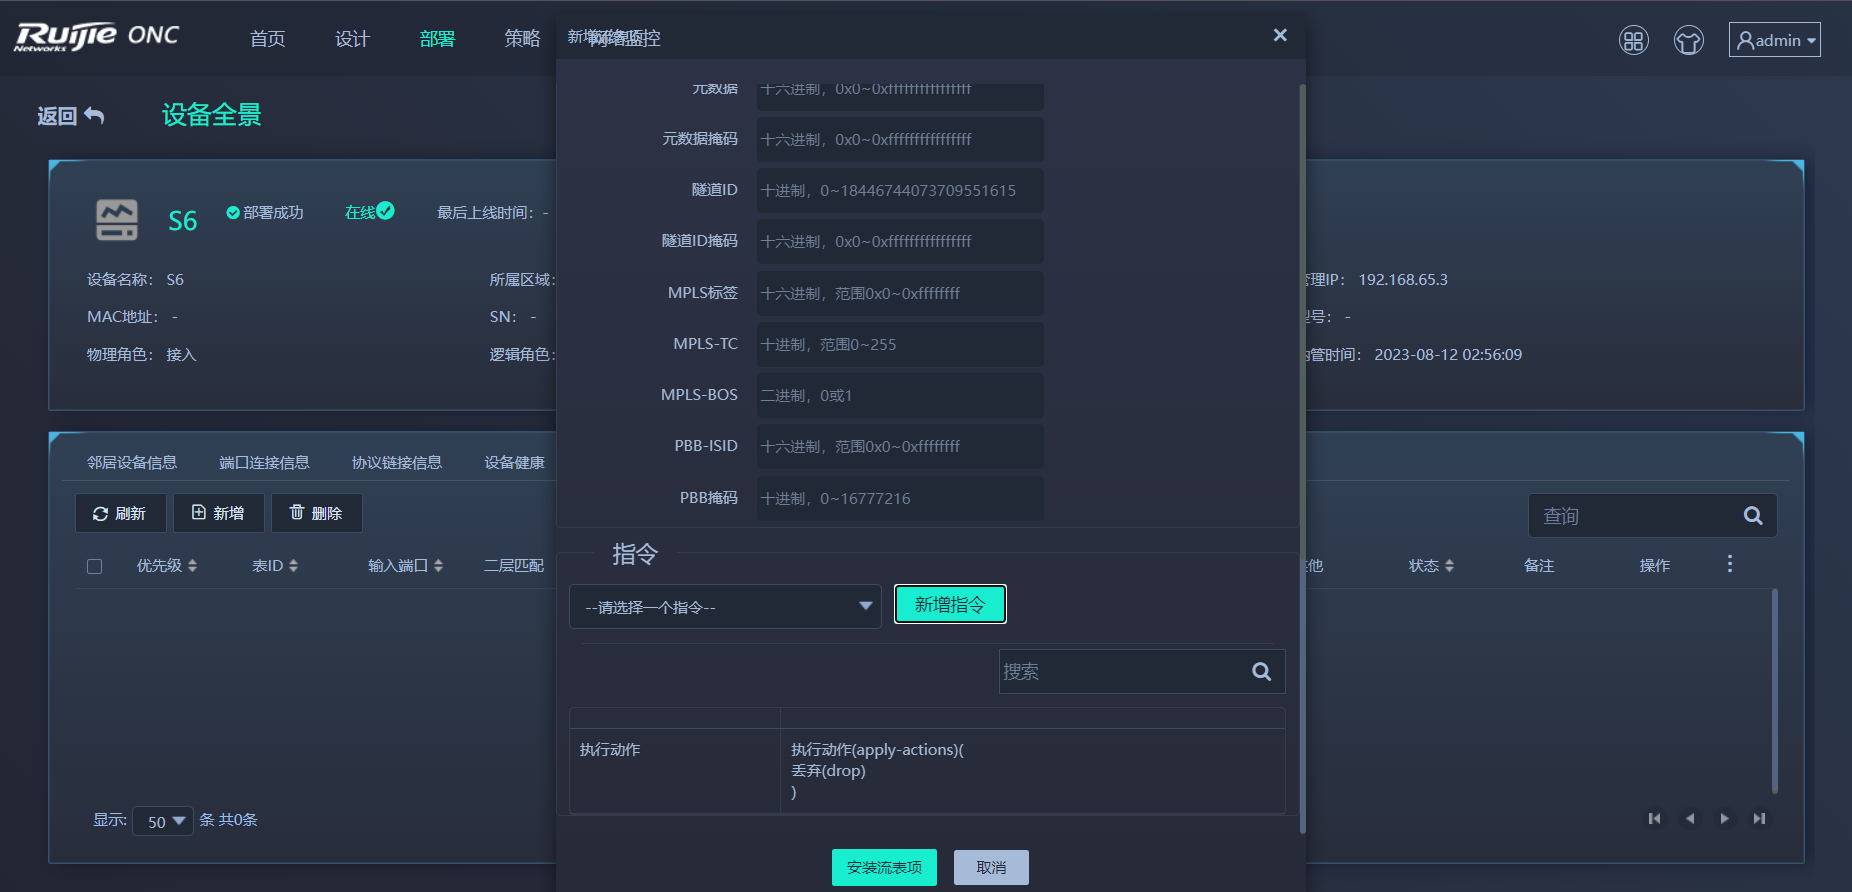
Task: Click the 安装流表项 button
Action: pyautogui.click(x=884, y=867)
